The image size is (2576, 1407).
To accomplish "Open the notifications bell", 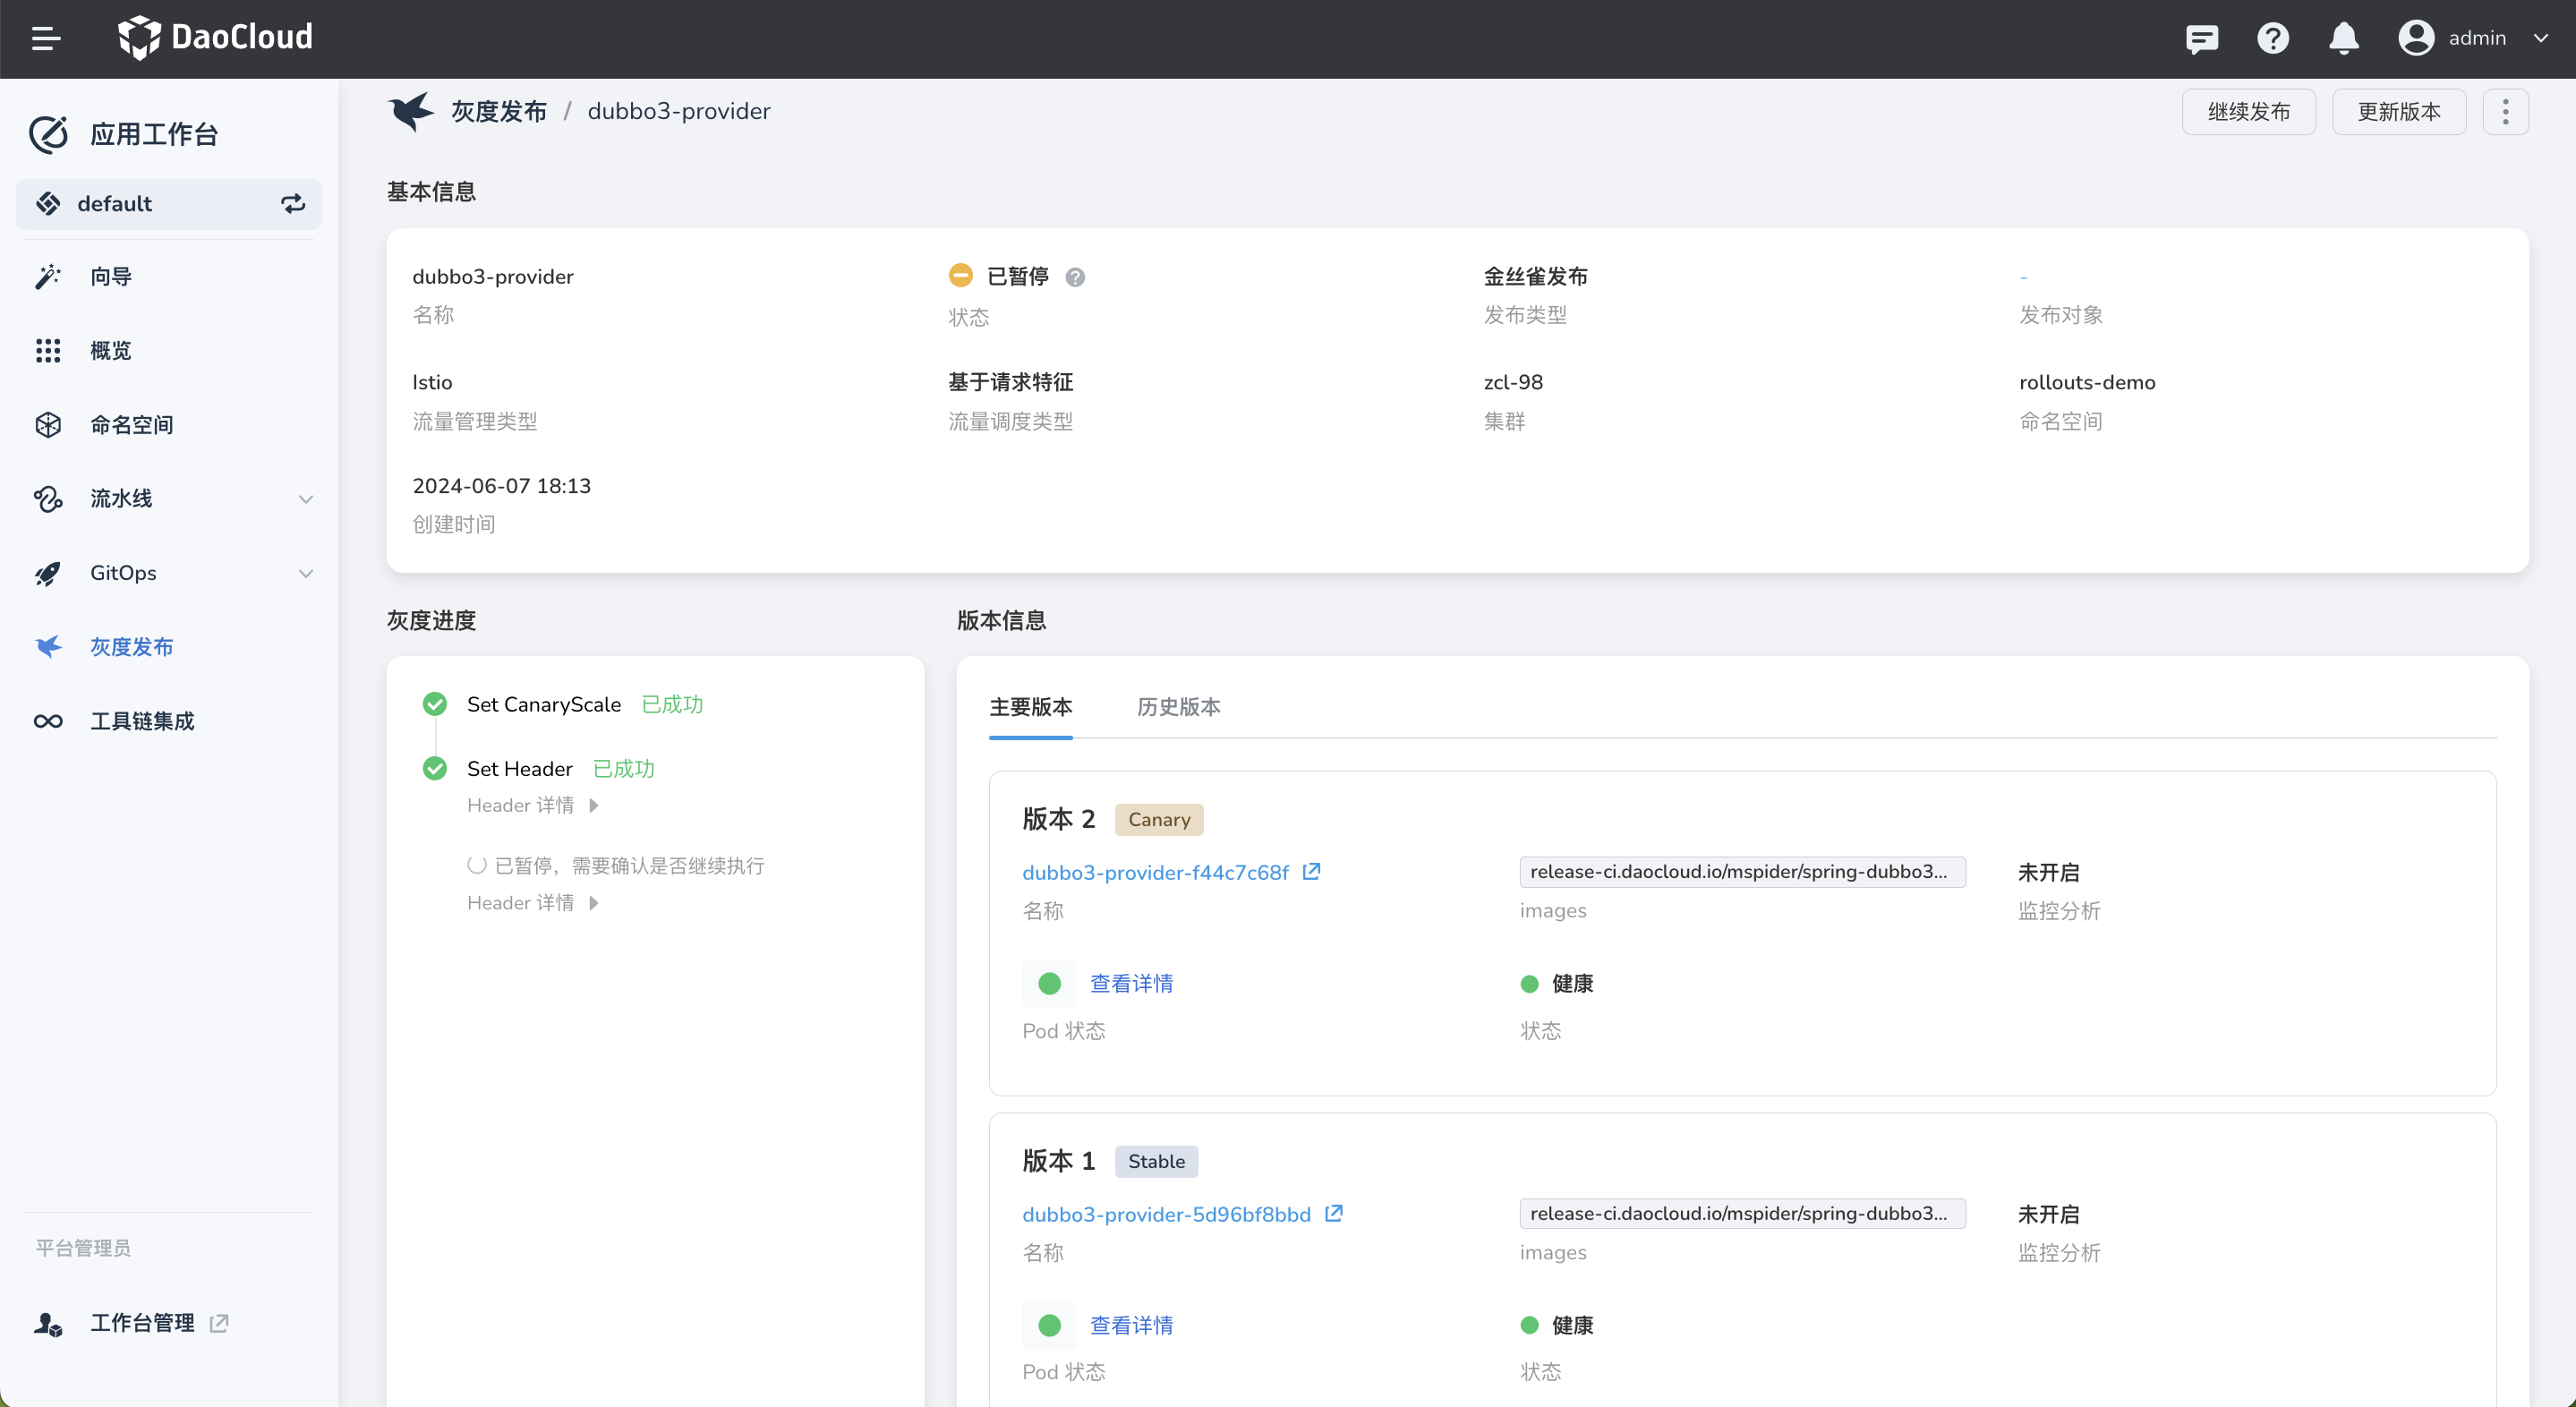I will pos(2343,38).
